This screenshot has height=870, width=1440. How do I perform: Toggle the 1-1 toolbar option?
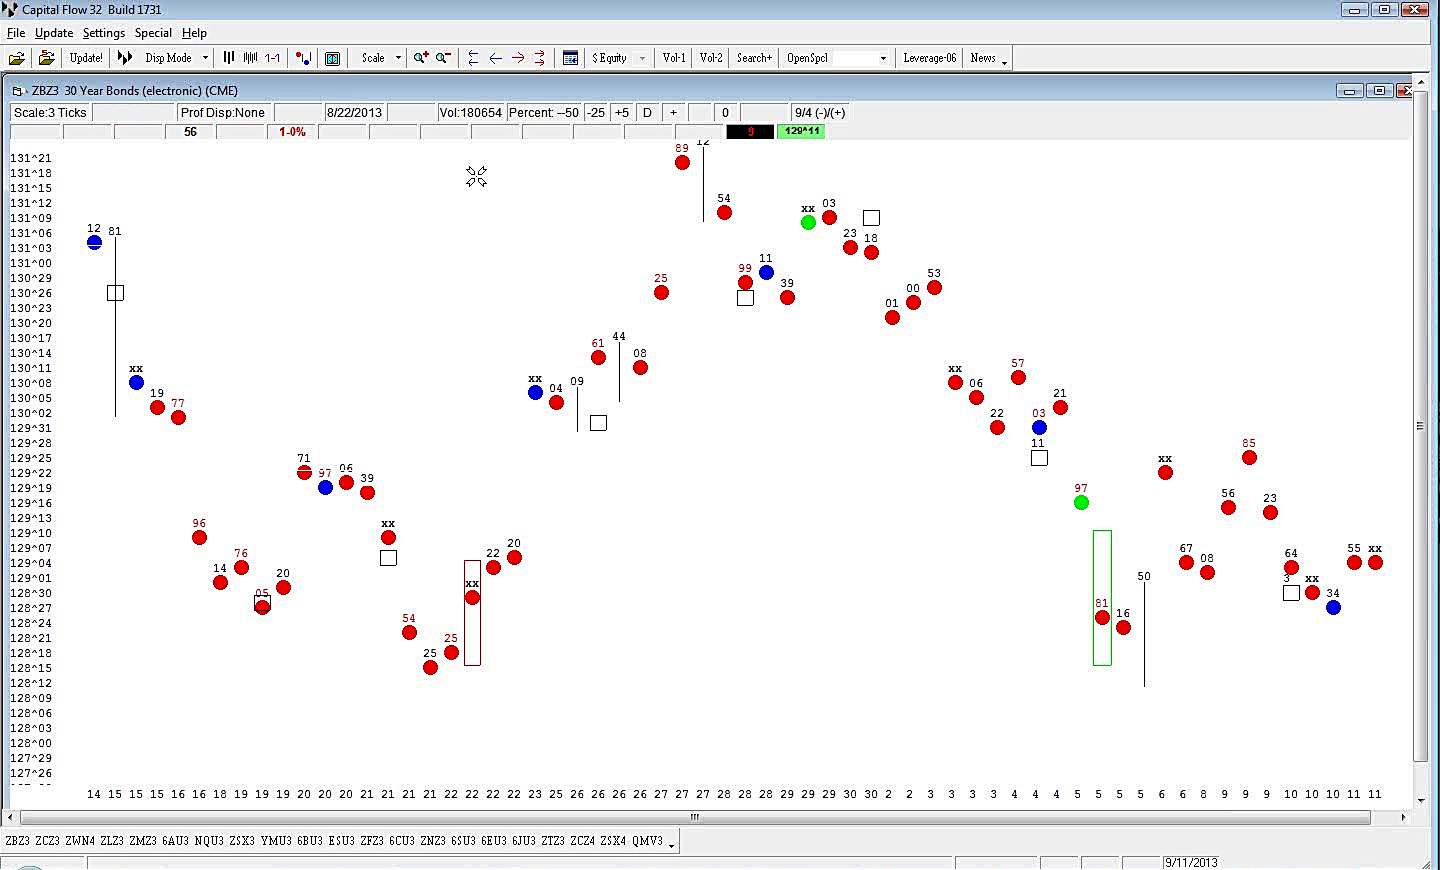pyautogui.click(x=272, y=58)
